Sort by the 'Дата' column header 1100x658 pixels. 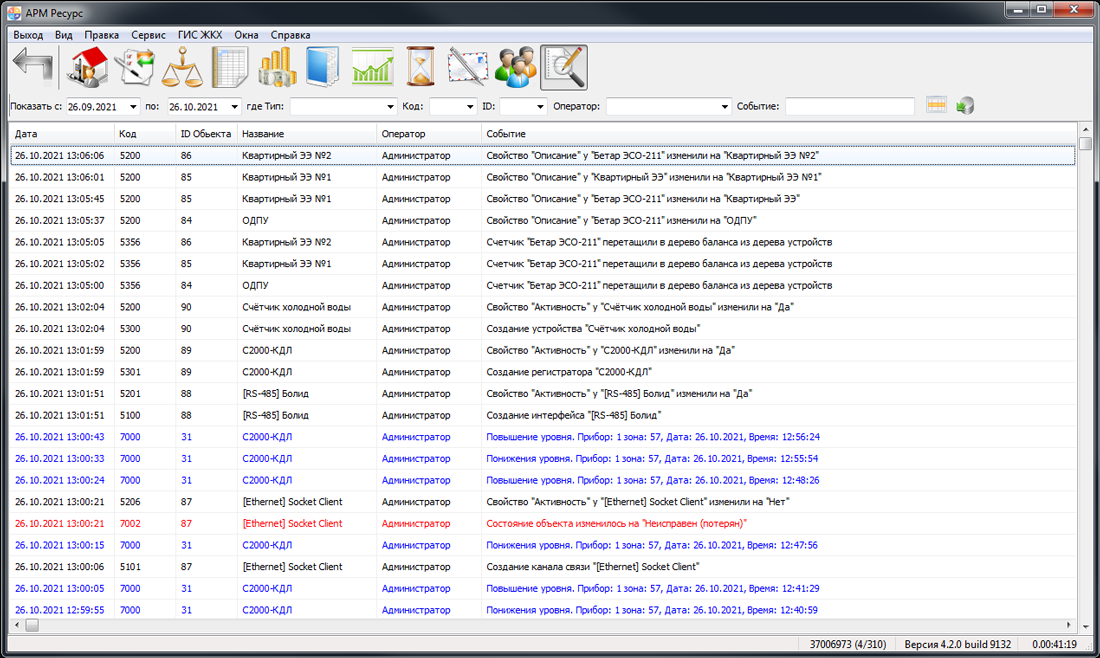click(x=62, y=134)
